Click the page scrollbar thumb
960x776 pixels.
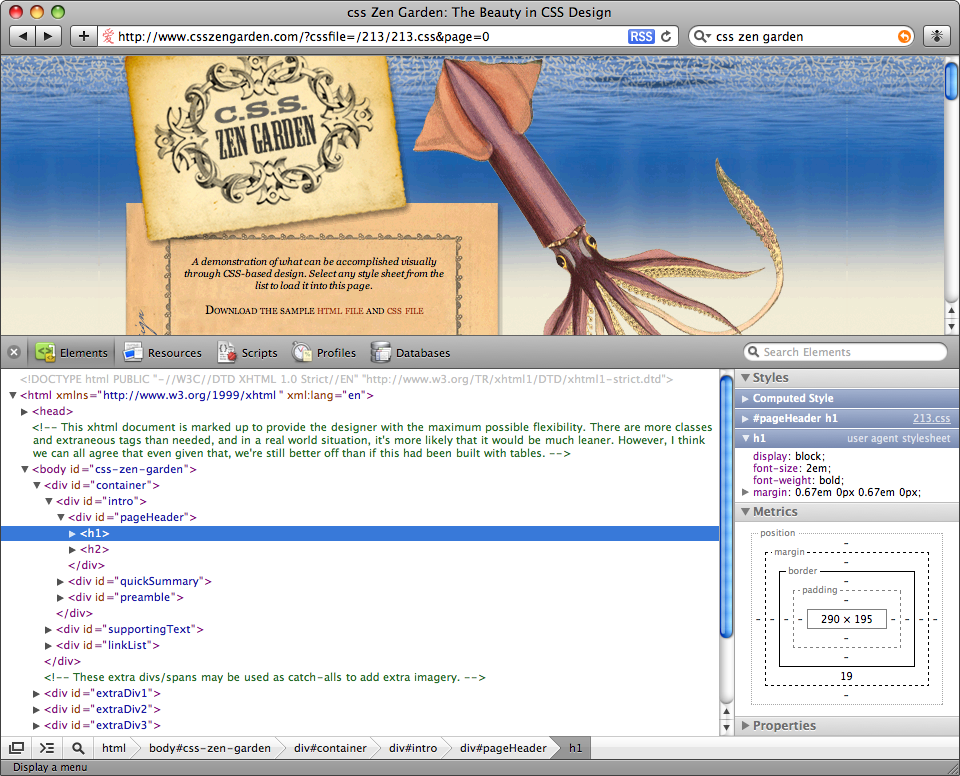click(951, 80)
